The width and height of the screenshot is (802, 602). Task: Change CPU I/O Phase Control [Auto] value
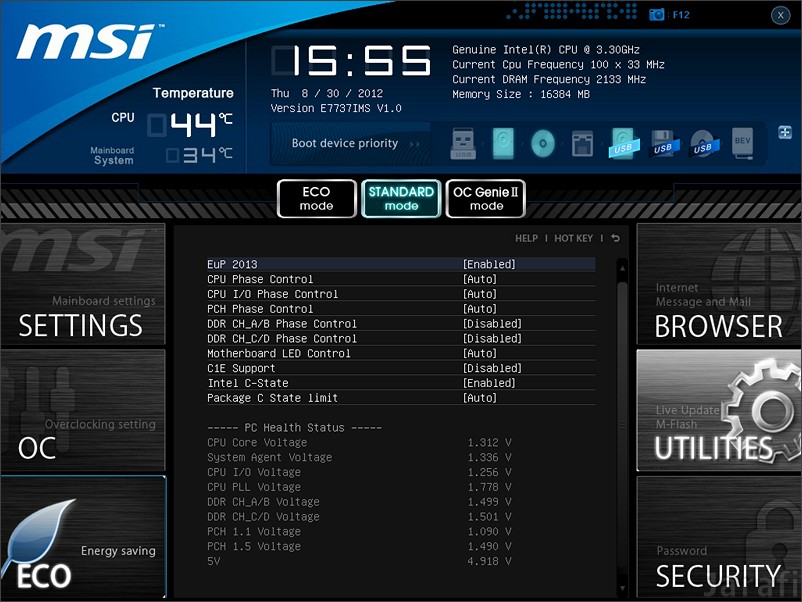pos(480,294)
